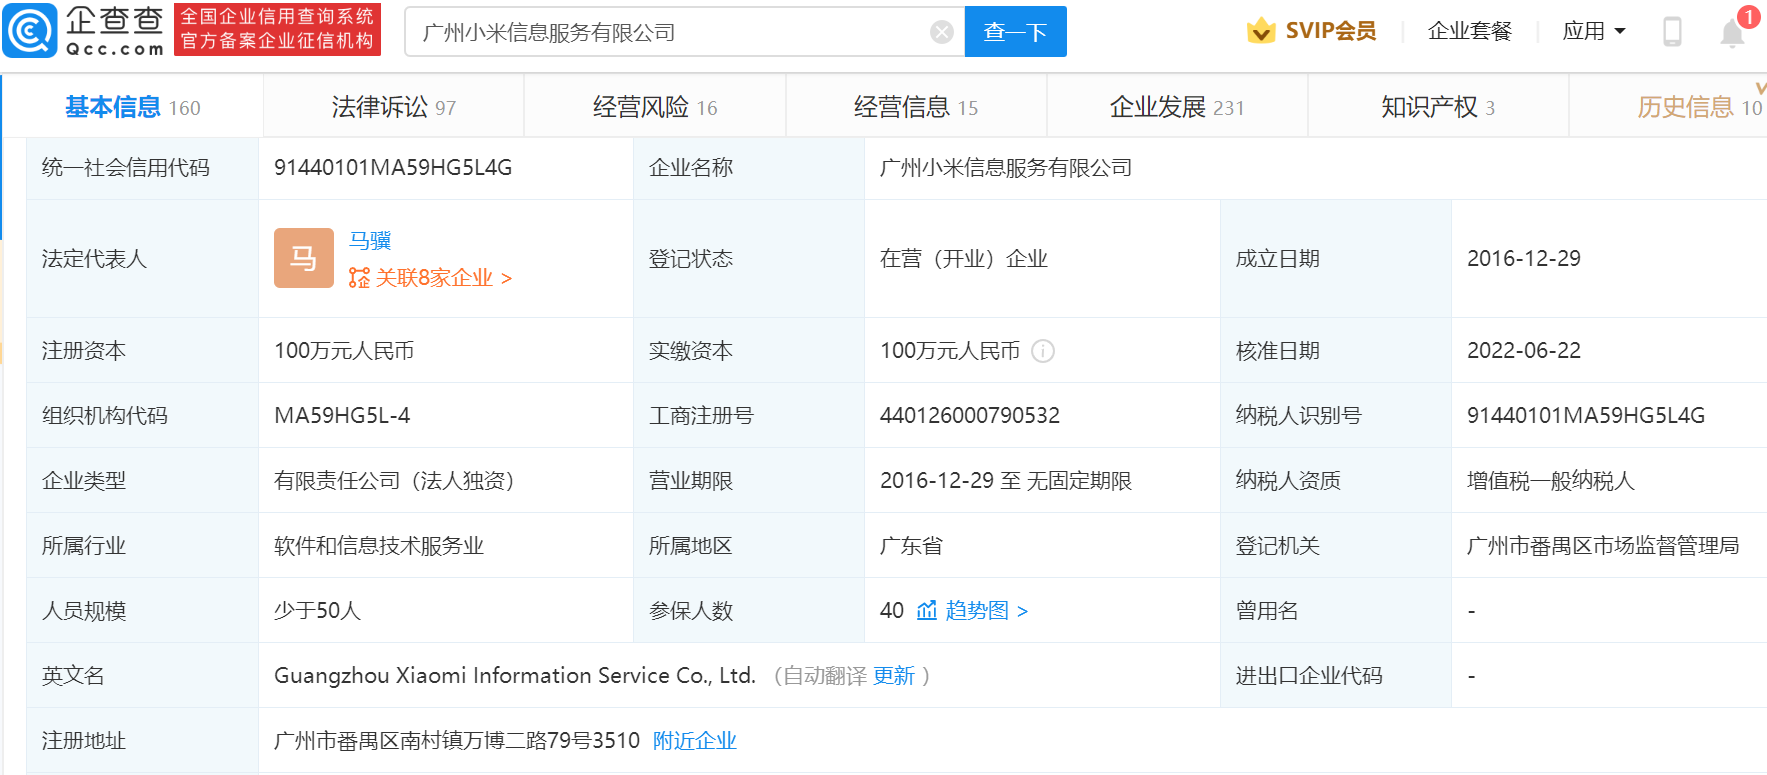Click 少于50人 staff size value

click(317, 611)
